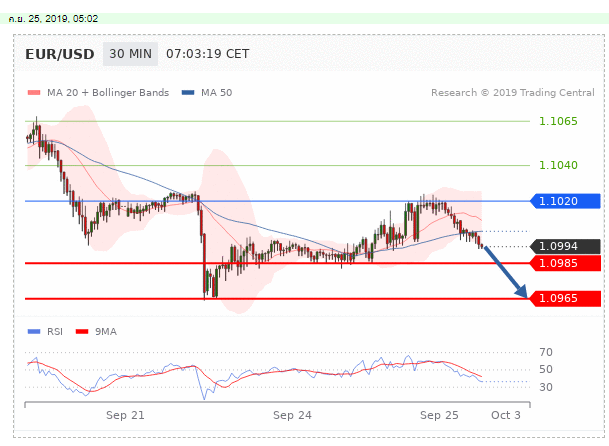Click the black 1.0994 current price tag
Viewport: 609px width, 446px height.
point(566,246)
